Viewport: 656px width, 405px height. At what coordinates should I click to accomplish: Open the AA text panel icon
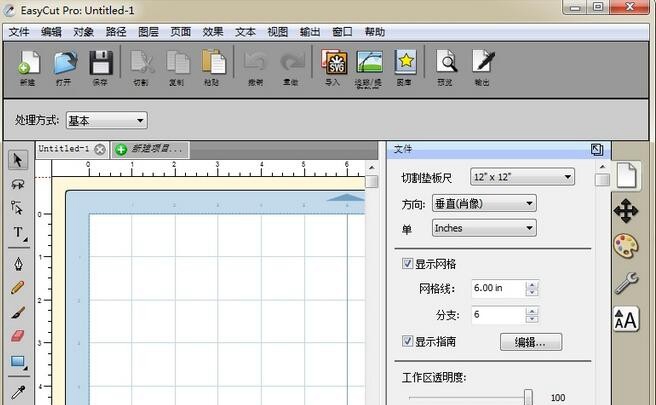pyautogui.click(x=626, y=319)
